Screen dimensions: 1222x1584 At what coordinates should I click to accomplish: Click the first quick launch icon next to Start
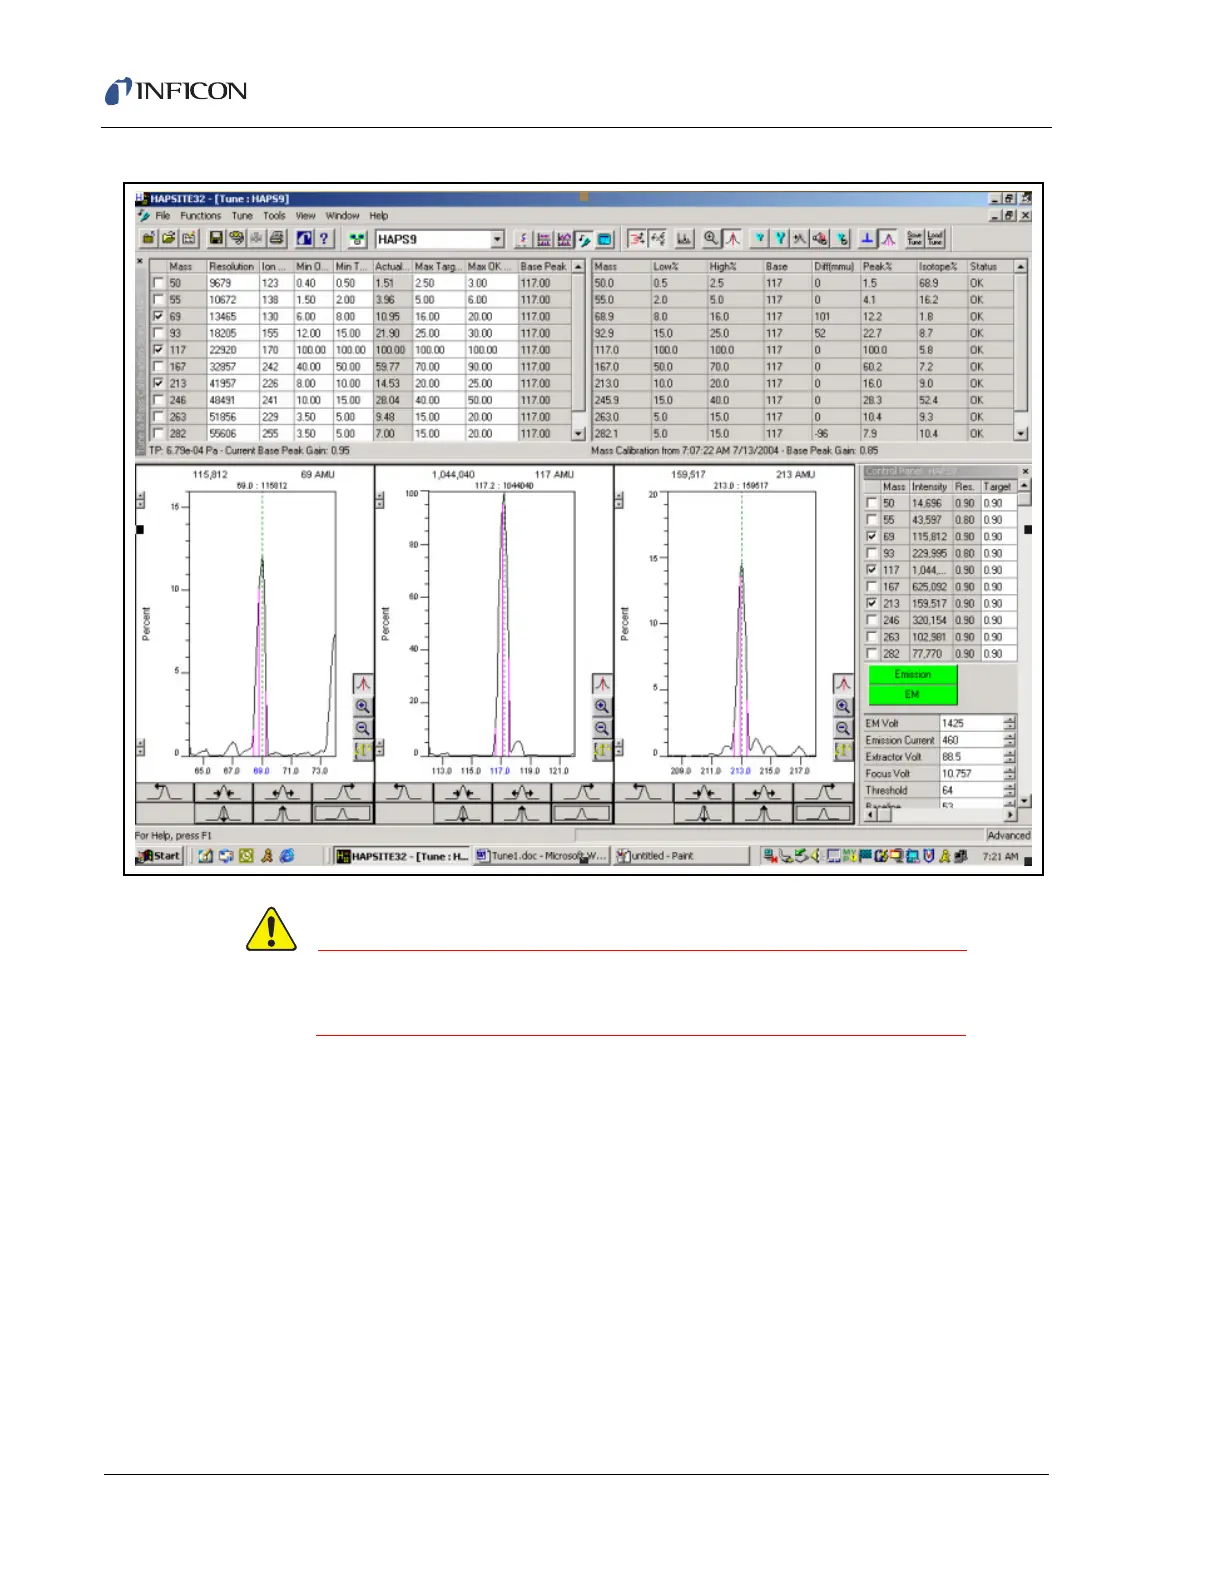coord(205,856)
